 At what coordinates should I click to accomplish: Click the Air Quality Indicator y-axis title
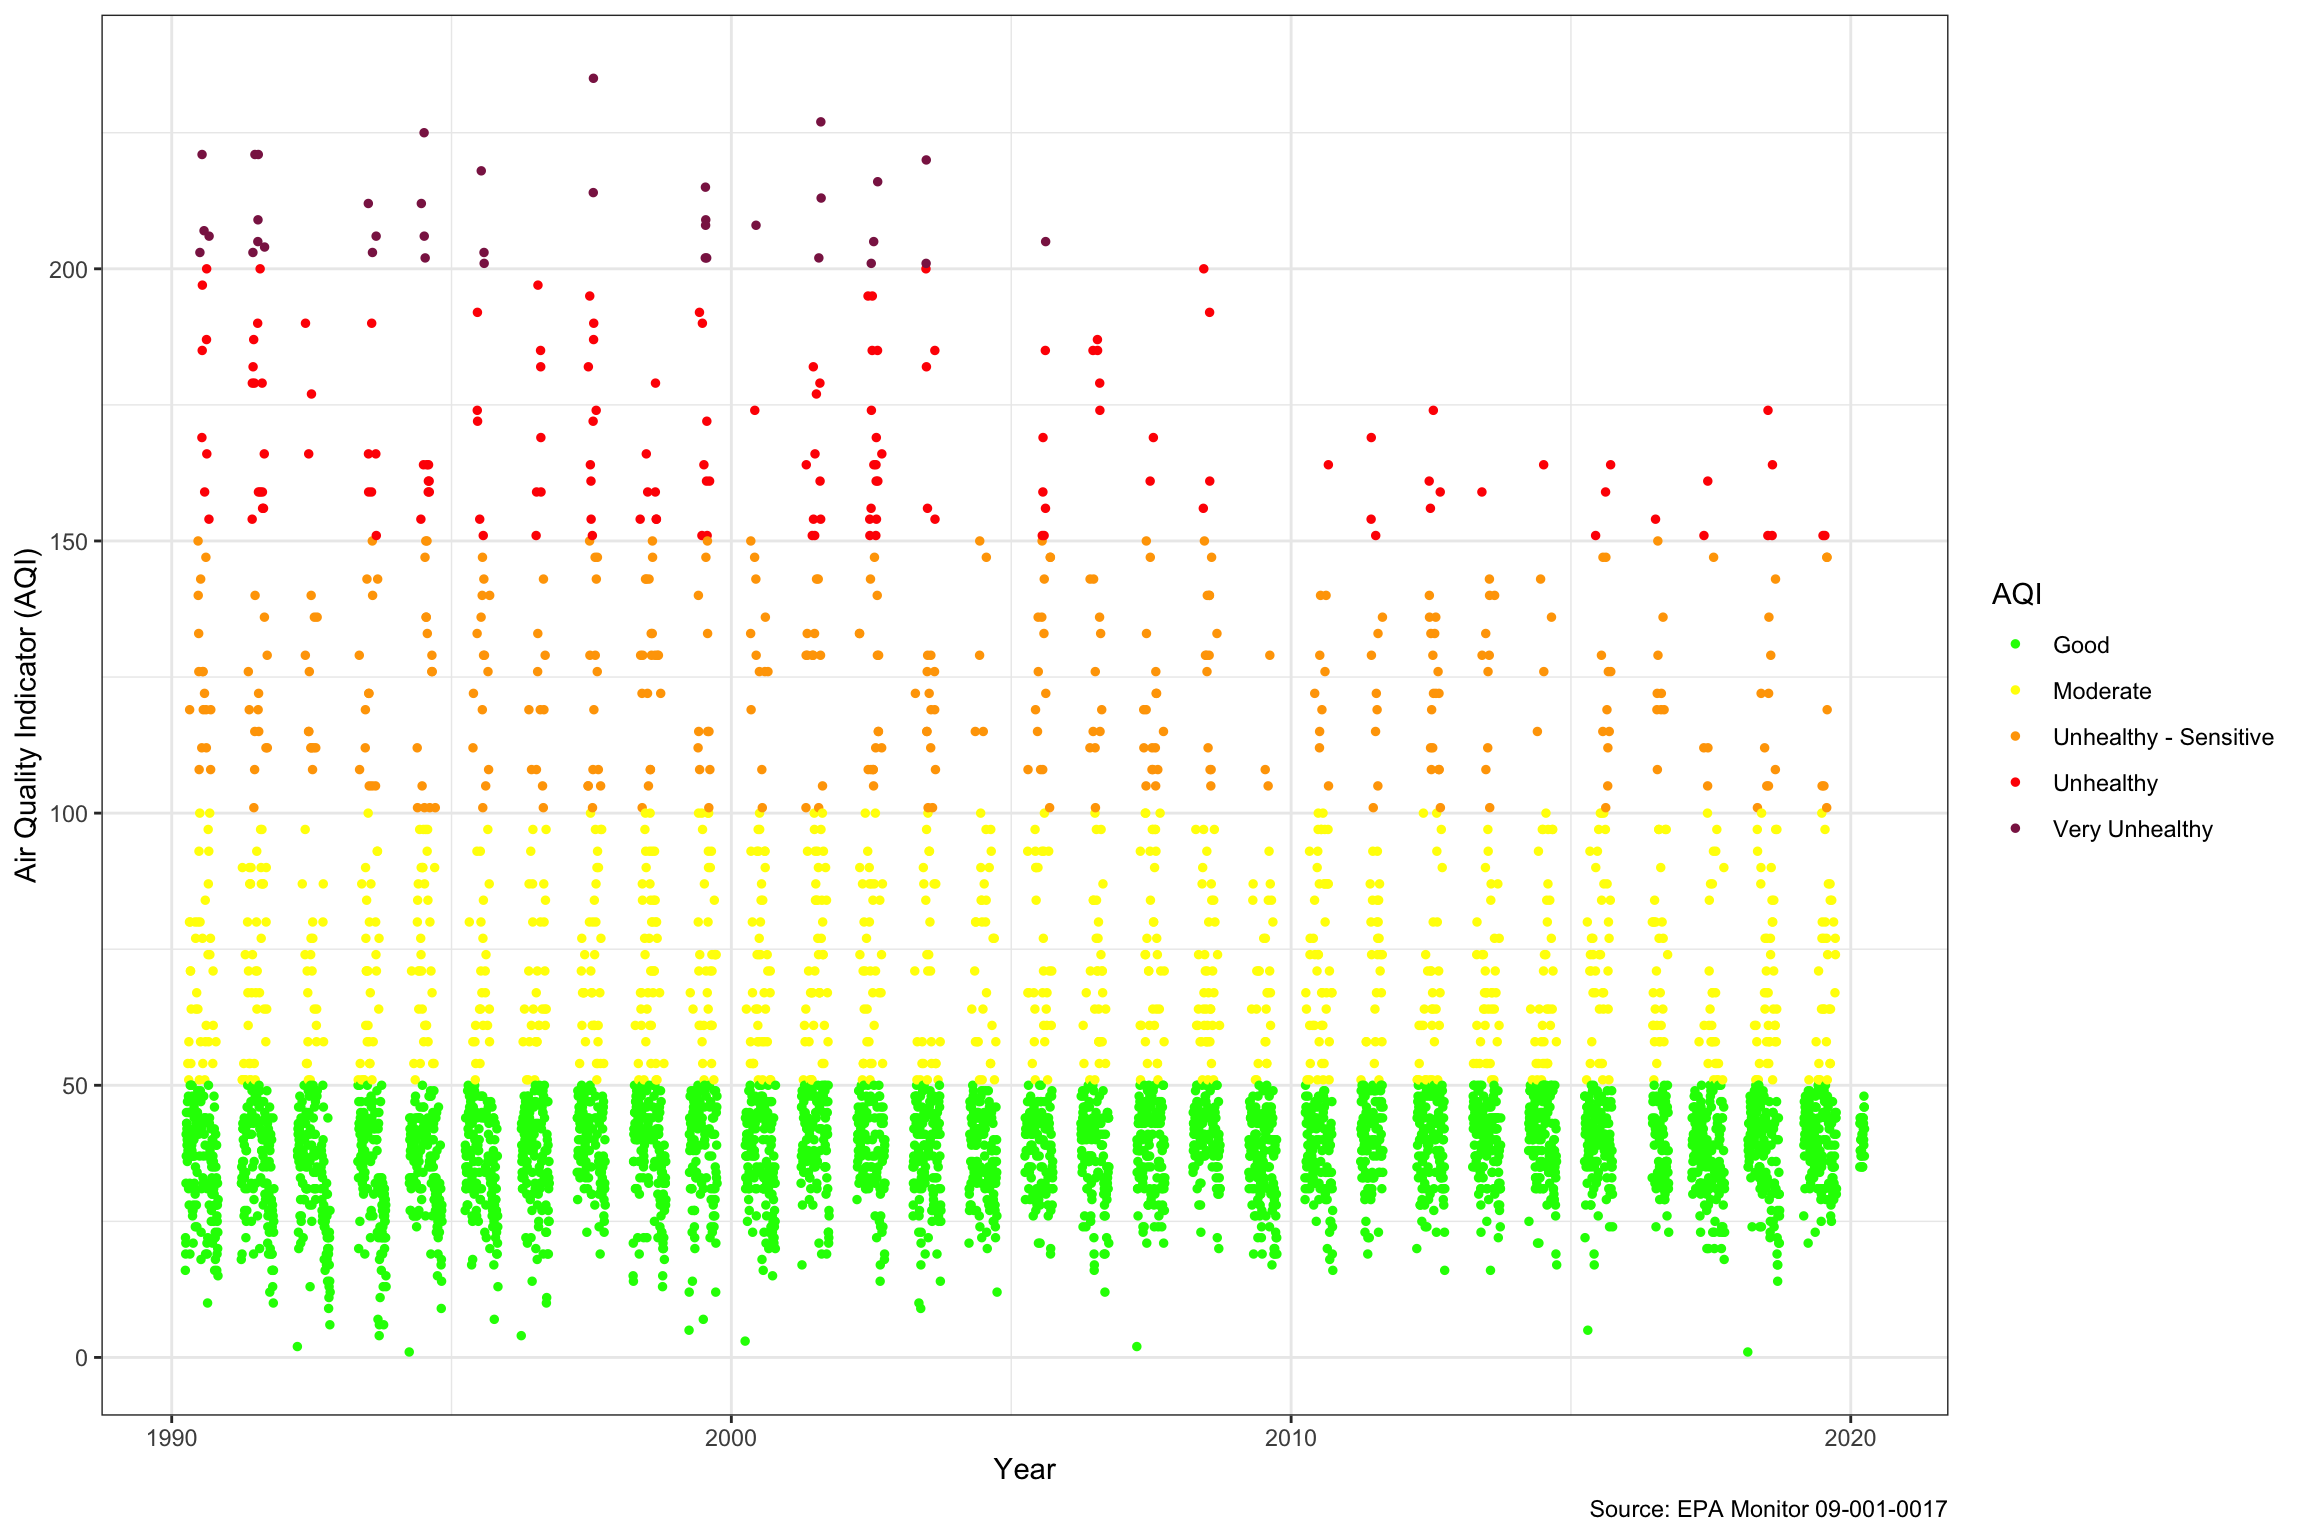click(x=26, y=714)
